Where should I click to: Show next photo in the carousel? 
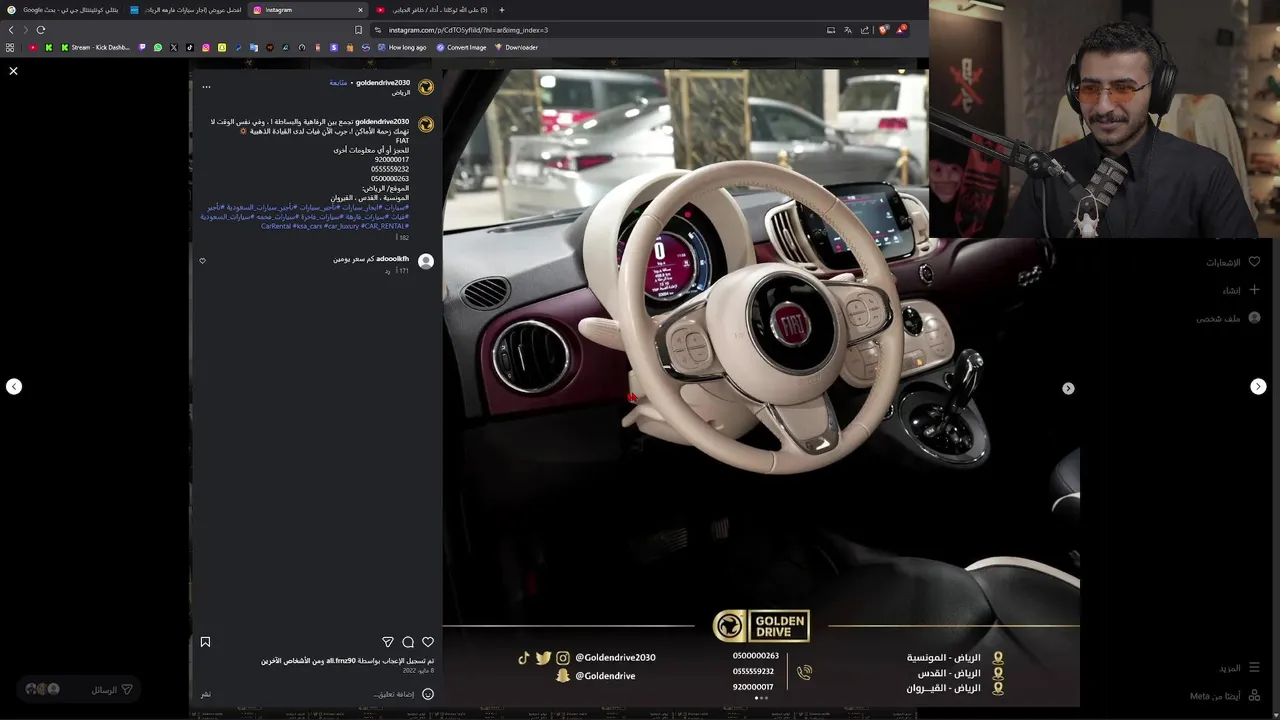point(1068,388)
